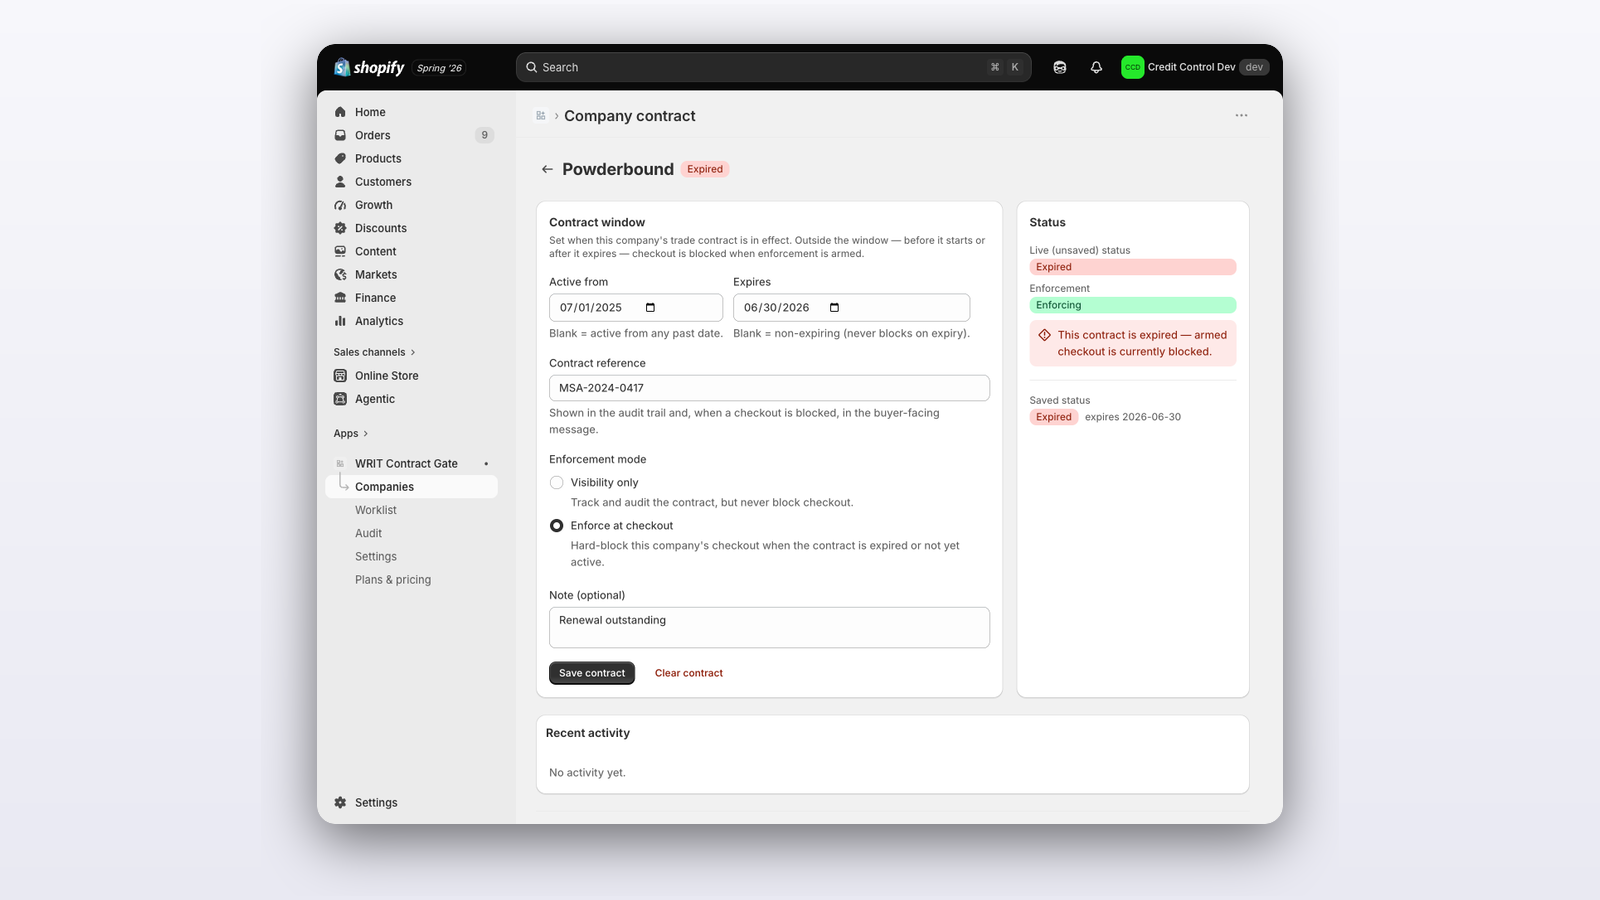This screenshot has width=1600, height=900.
Task: Click the Shopify logo
Action: tap(369, 67)
